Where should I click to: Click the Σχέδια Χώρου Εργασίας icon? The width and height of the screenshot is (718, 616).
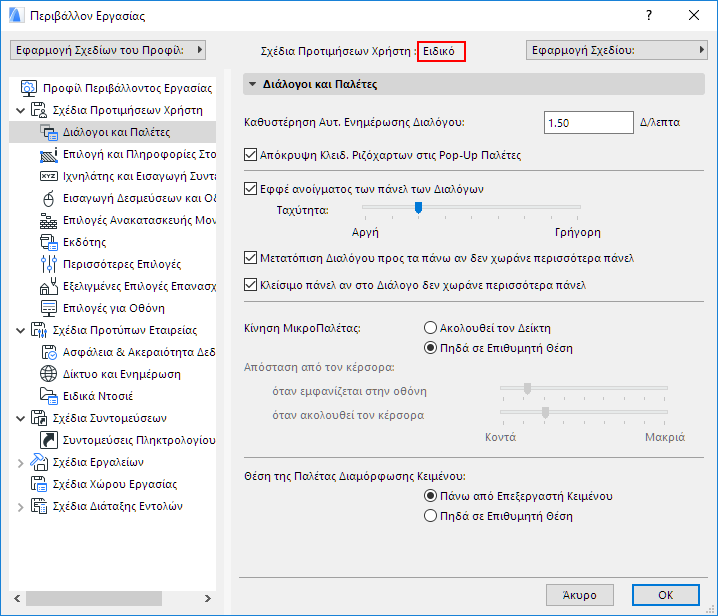[39, 484]
